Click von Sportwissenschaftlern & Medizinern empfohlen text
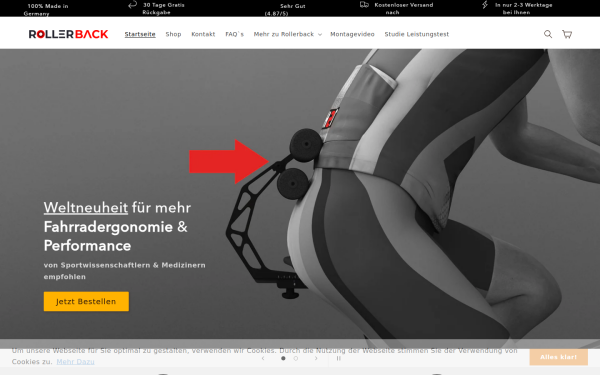 coord(124,271)
